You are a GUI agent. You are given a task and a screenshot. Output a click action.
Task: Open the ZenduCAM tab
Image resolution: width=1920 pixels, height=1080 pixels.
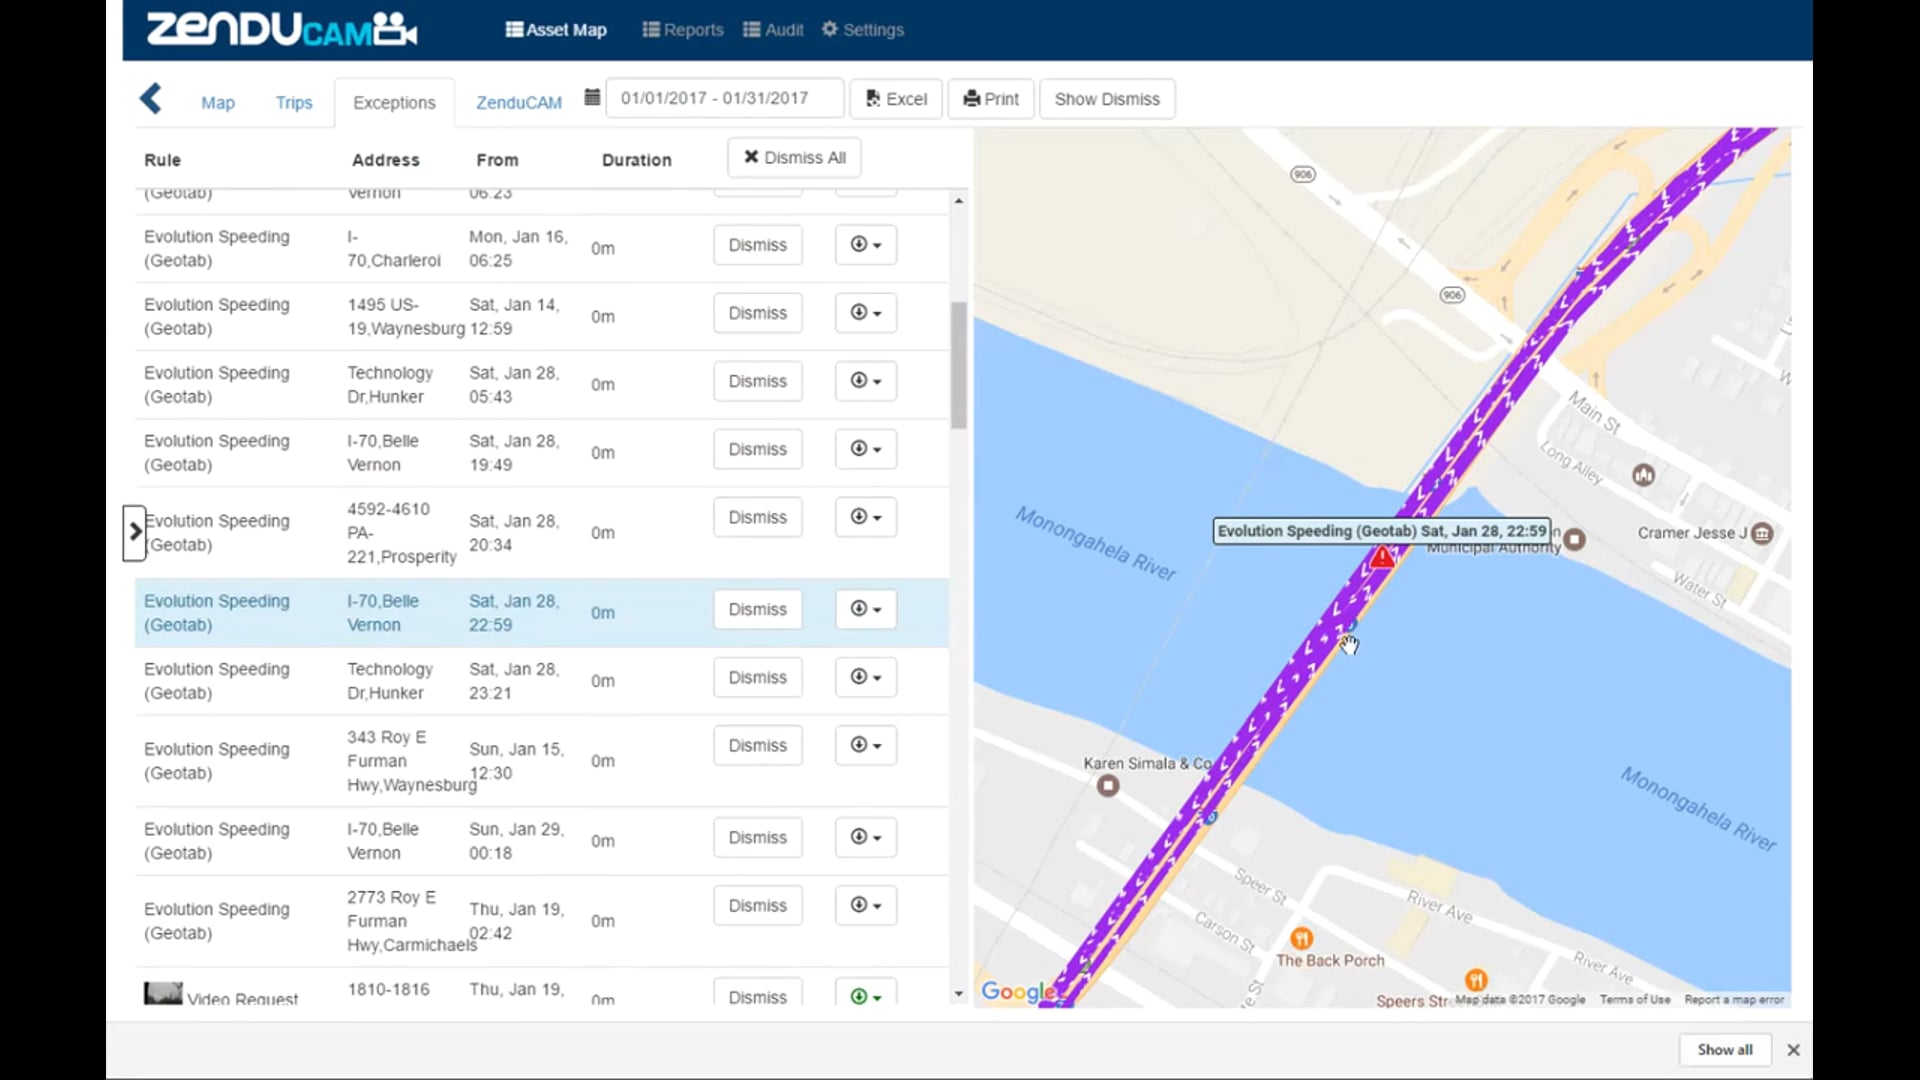point(518,102)
